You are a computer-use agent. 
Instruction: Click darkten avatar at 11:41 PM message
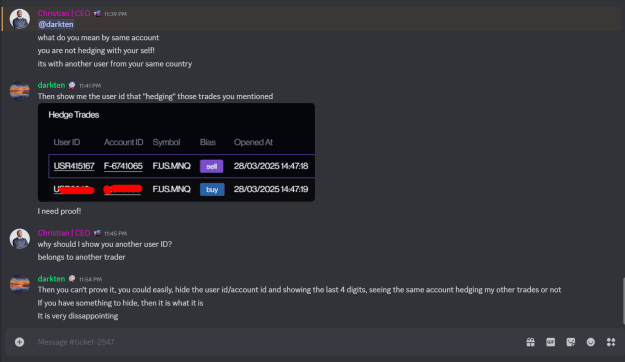(20, 91)
